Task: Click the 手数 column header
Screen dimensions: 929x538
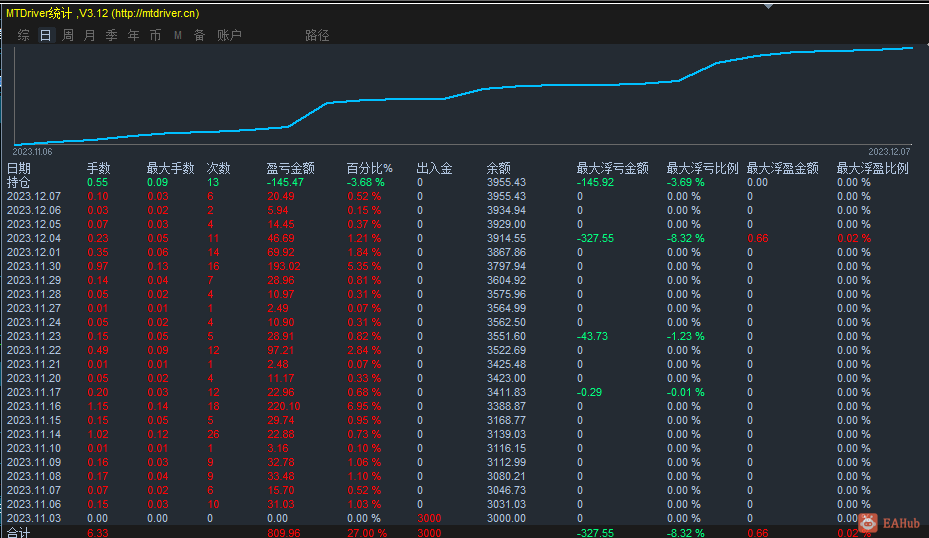Action: point(98,168)
